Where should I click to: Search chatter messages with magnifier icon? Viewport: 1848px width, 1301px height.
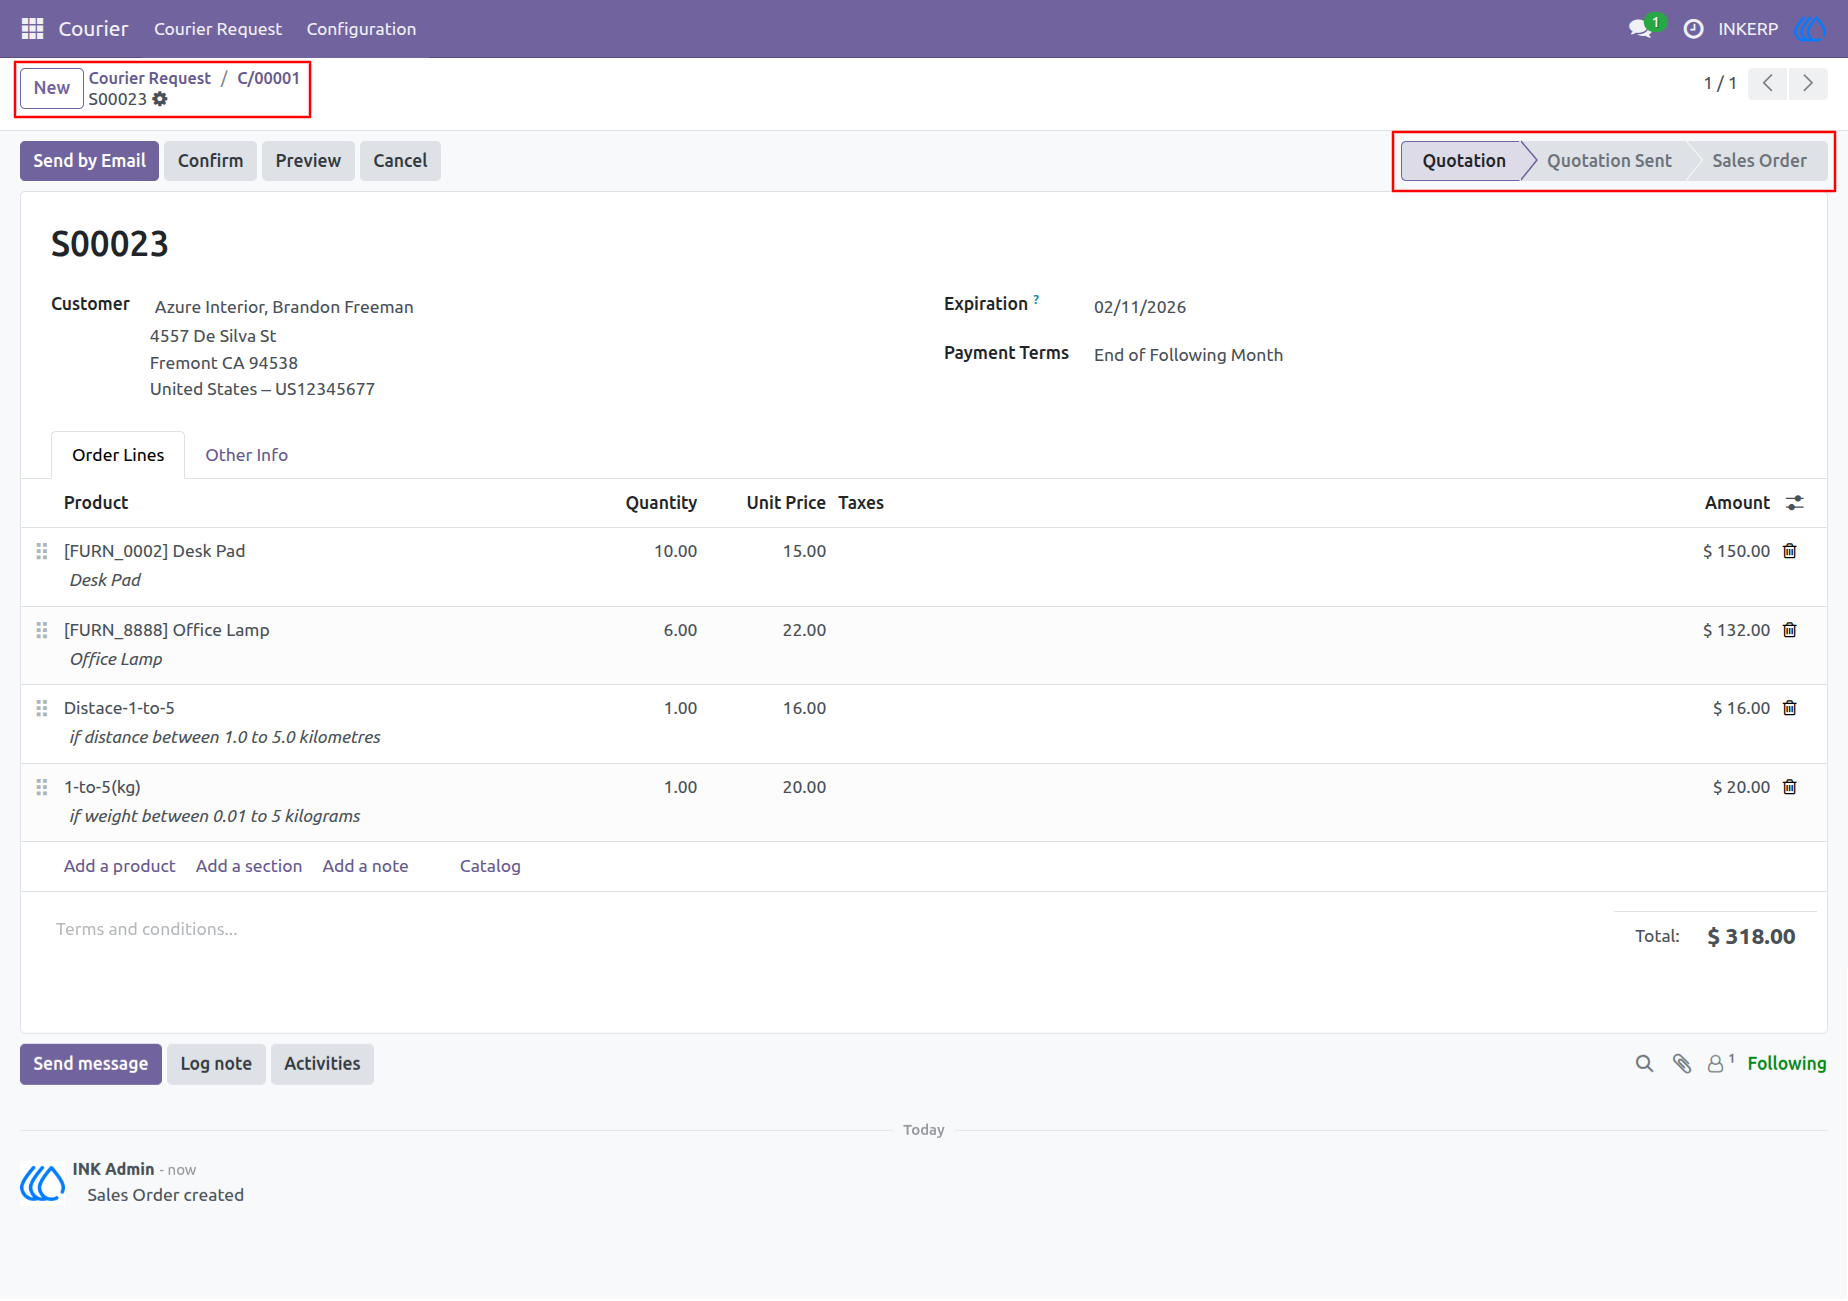pos(1644,1064)
